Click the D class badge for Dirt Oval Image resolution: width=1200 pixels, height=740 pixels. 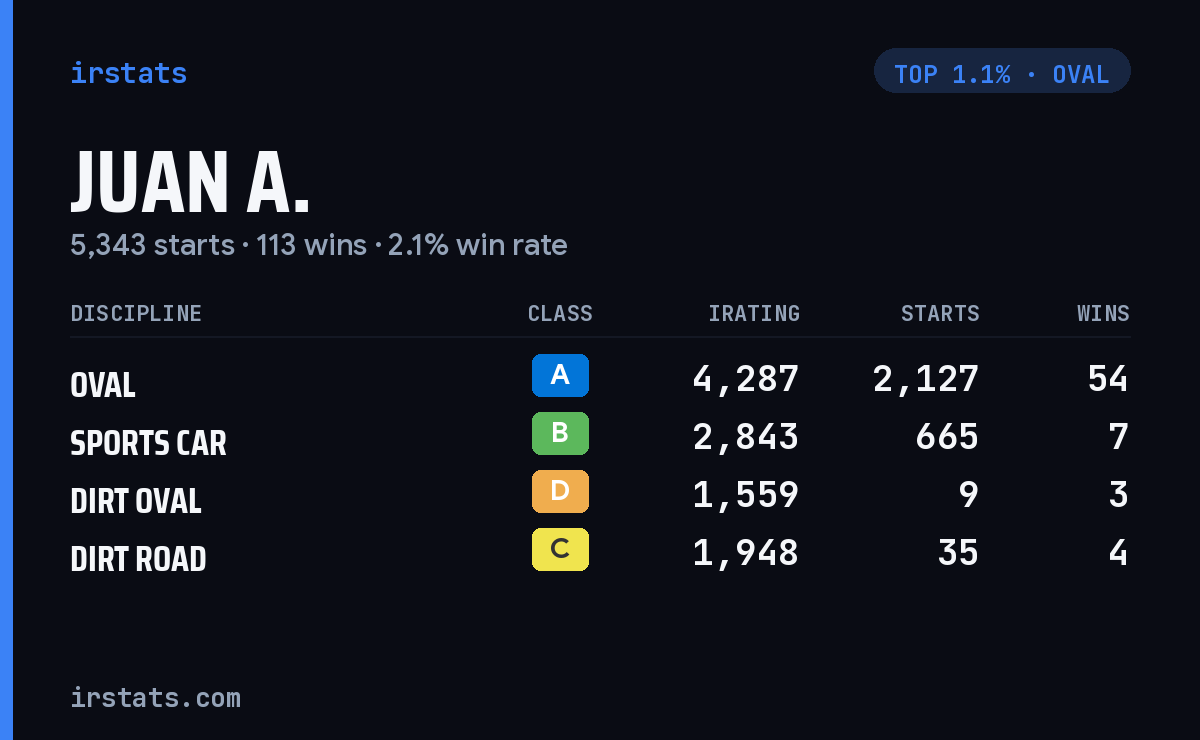pyautogui.click(x=560, y=492)
